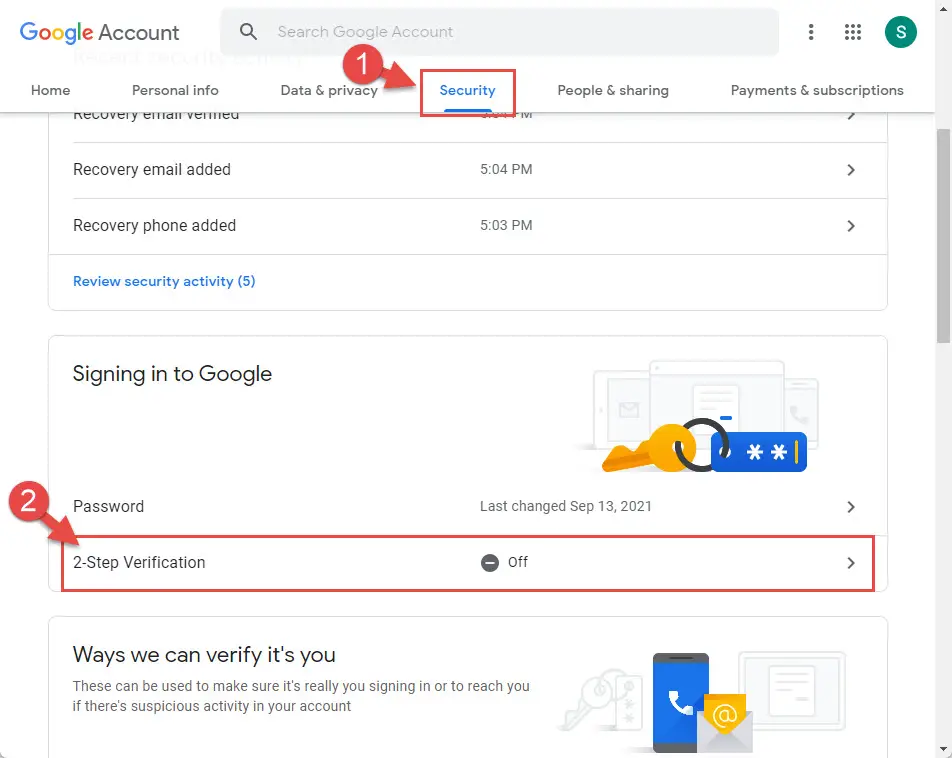Open the Google apps grid
This screenshot has height=758, width=952.
(852, 32)
